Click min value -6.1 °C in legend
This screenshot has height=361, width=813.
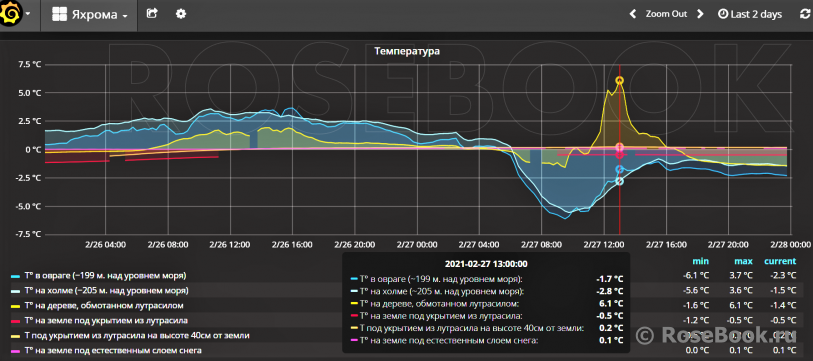tap(696, 275)
